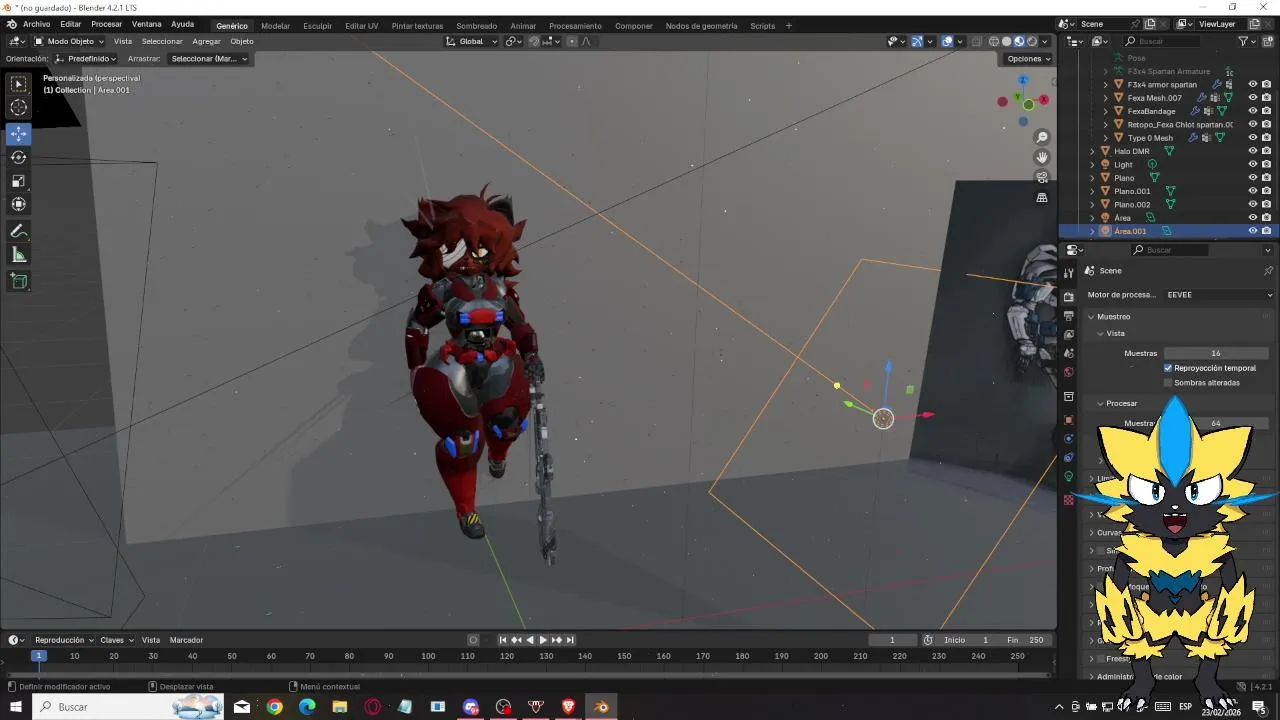Toggle visibility of Fexa Mesh.007

[1253, 98]
